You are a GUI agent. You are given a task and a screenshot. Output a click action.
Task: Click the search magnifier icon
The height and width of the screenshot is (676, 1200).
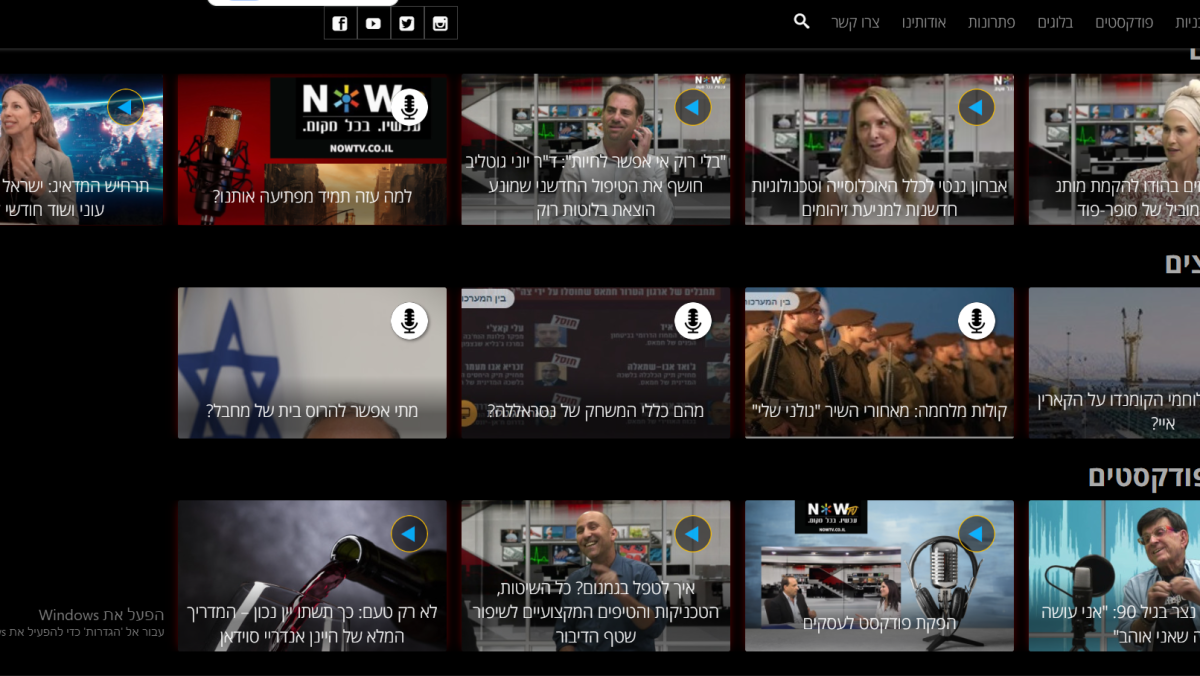(x=801, y=21)
